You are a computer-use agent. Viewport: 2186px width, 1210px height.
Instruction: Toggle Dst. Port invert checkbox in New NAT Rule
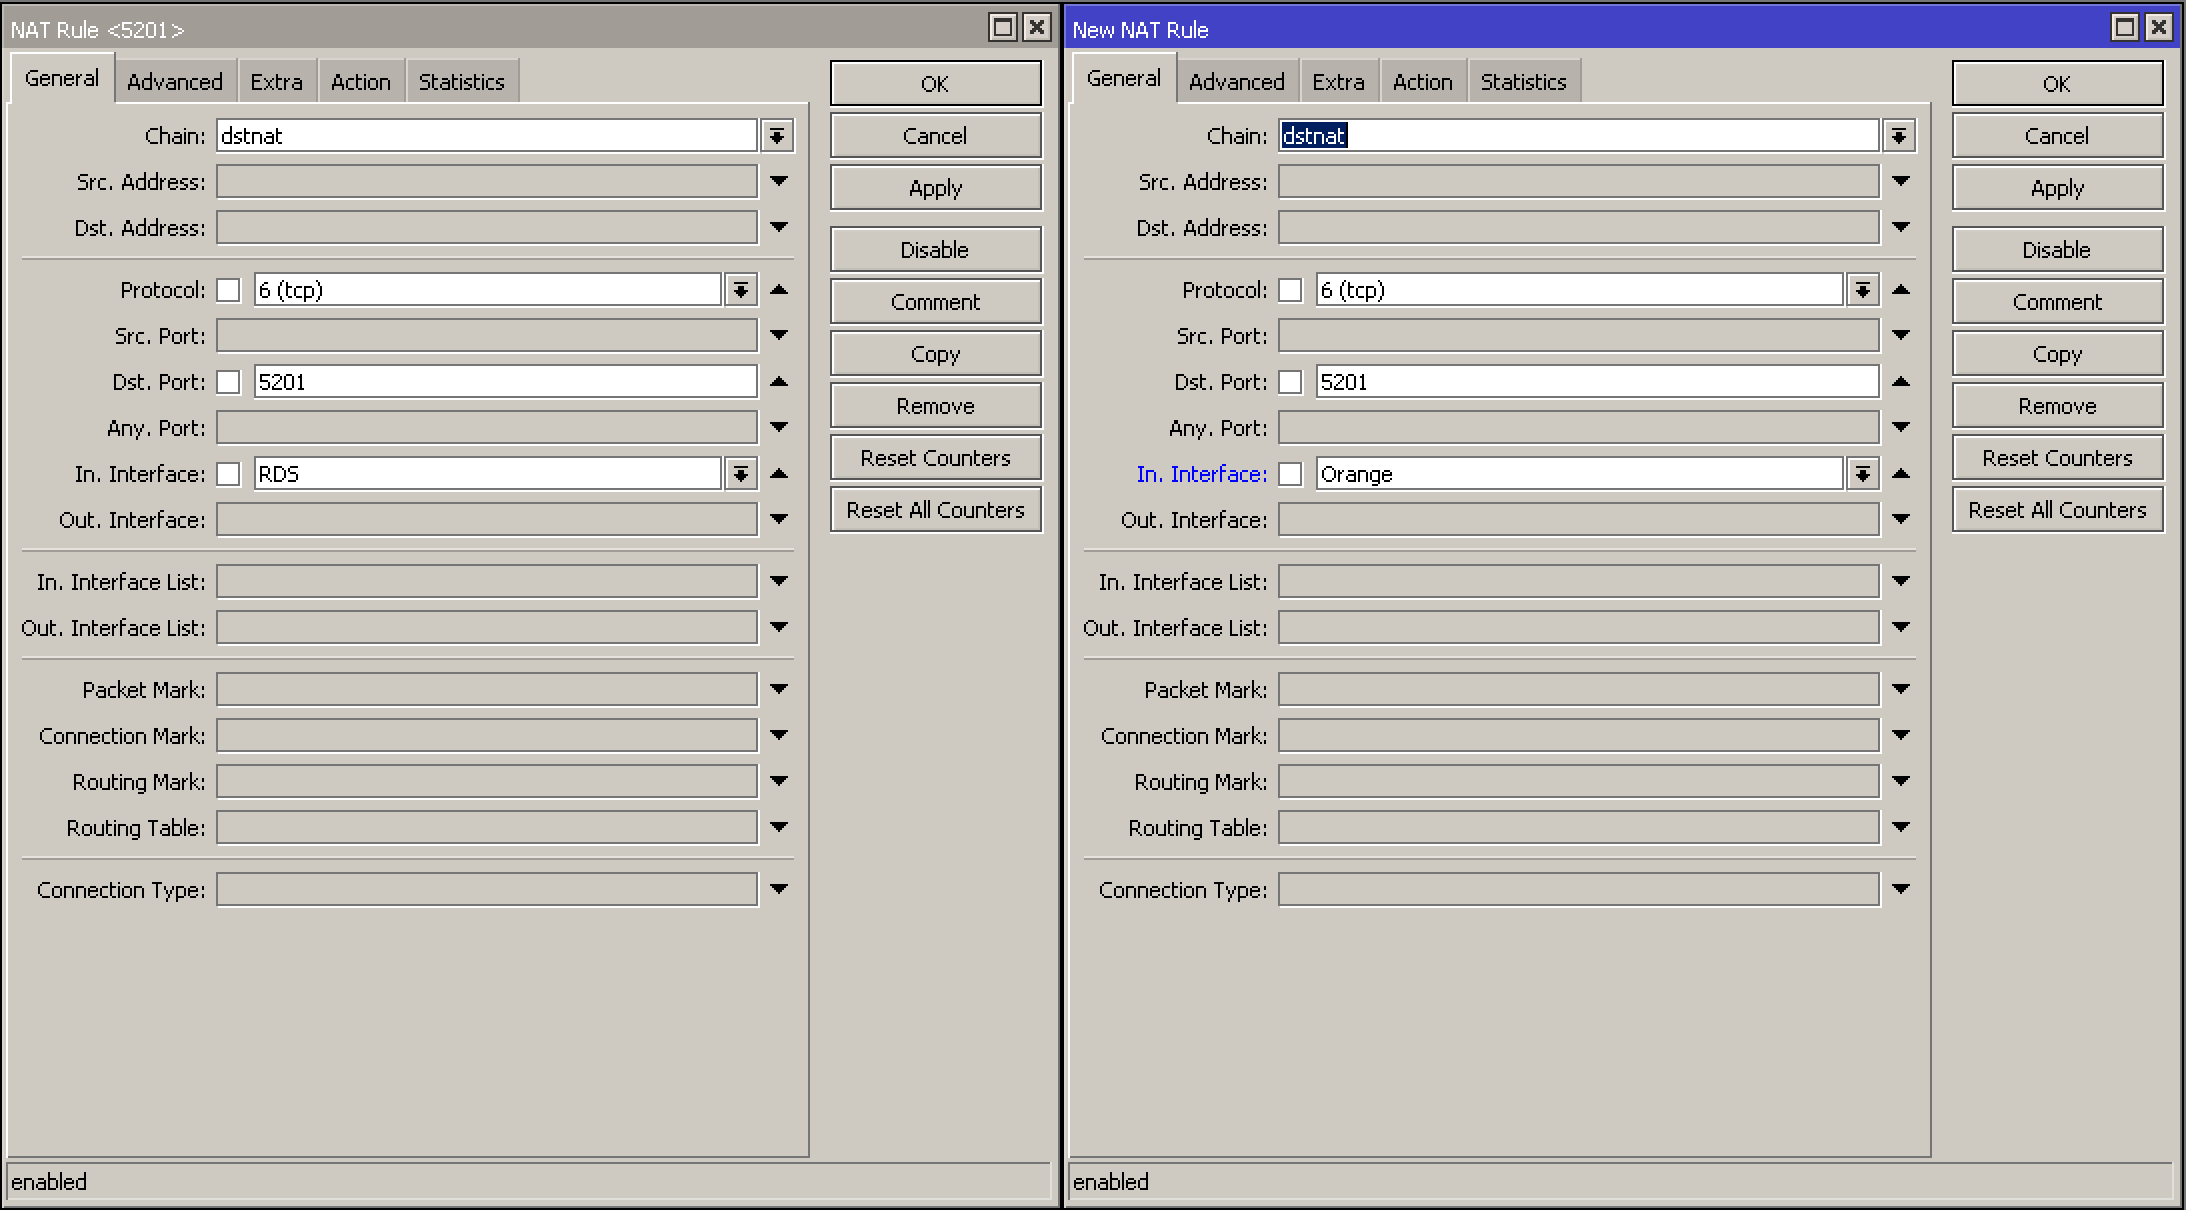(x=1291, y=382)
